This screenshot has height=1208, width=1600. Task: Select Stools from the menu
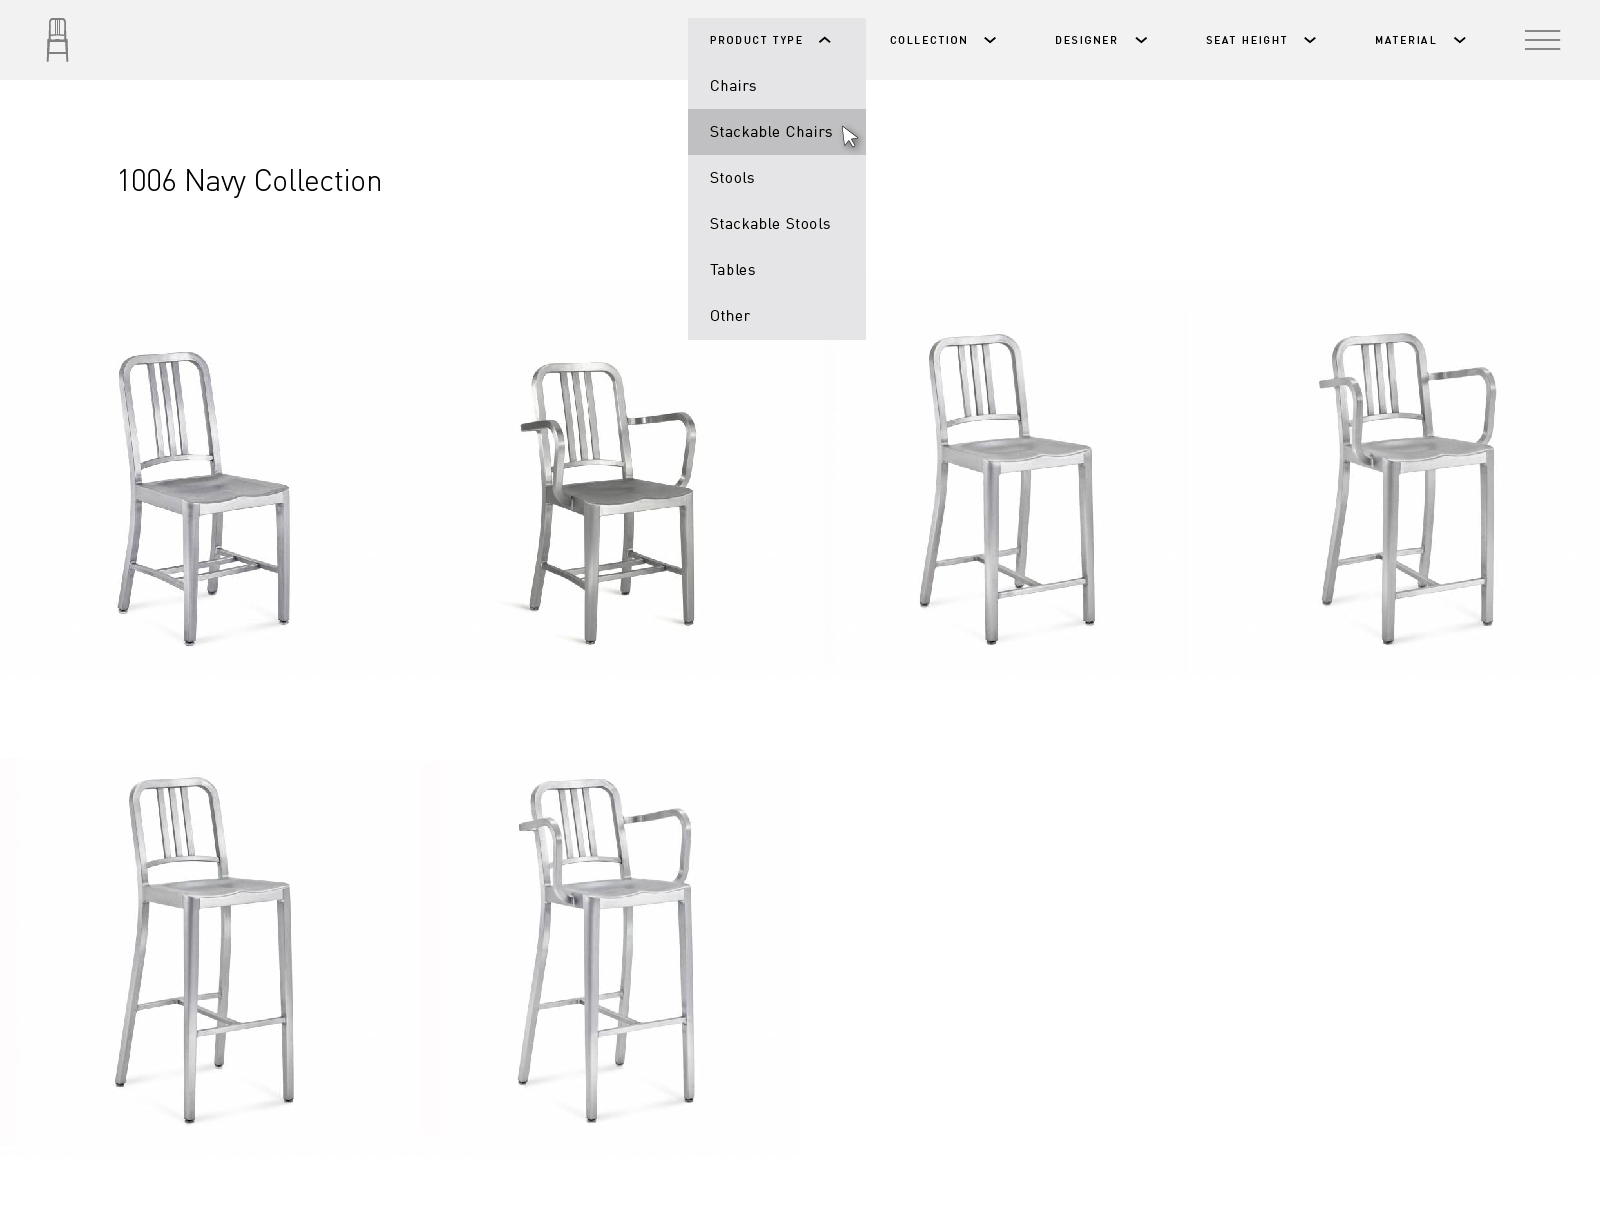click(x=776, y=178)
